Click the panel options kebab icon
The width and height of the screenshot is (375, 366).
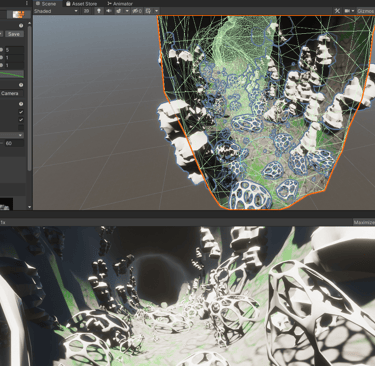pos(27,3)
